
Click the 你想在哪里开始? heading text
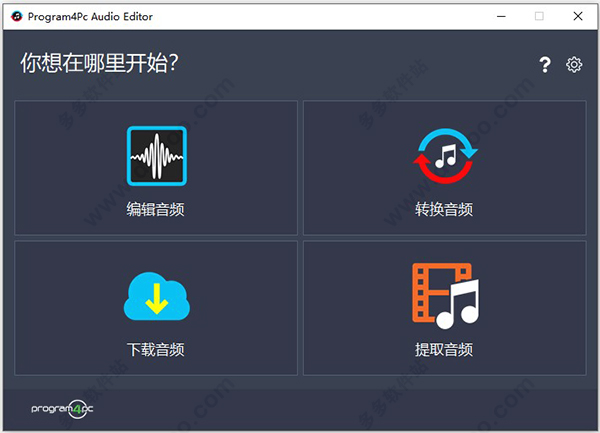[99, 63]
